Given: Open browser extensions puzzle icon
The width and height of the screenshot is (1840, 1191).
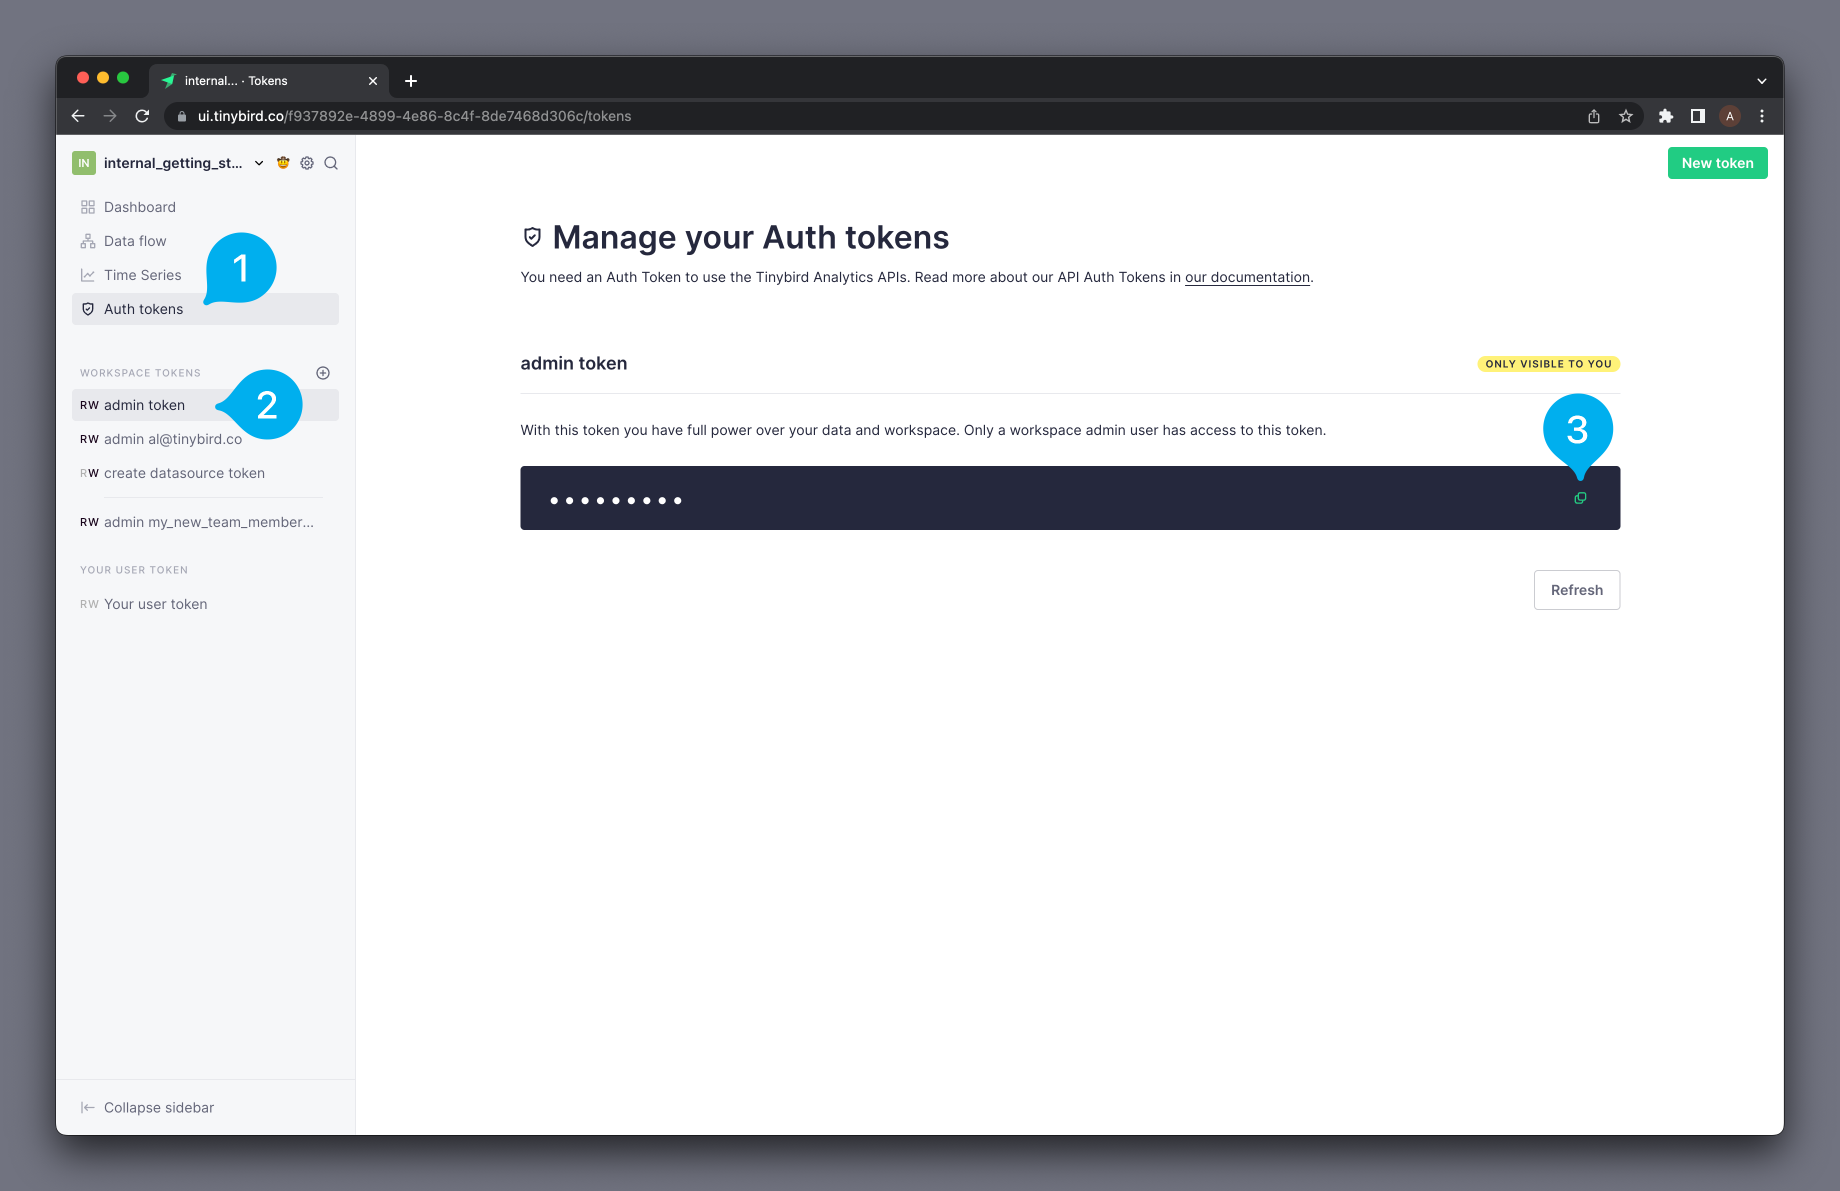Looking at the screenshot, I should tap(1666, 116).
